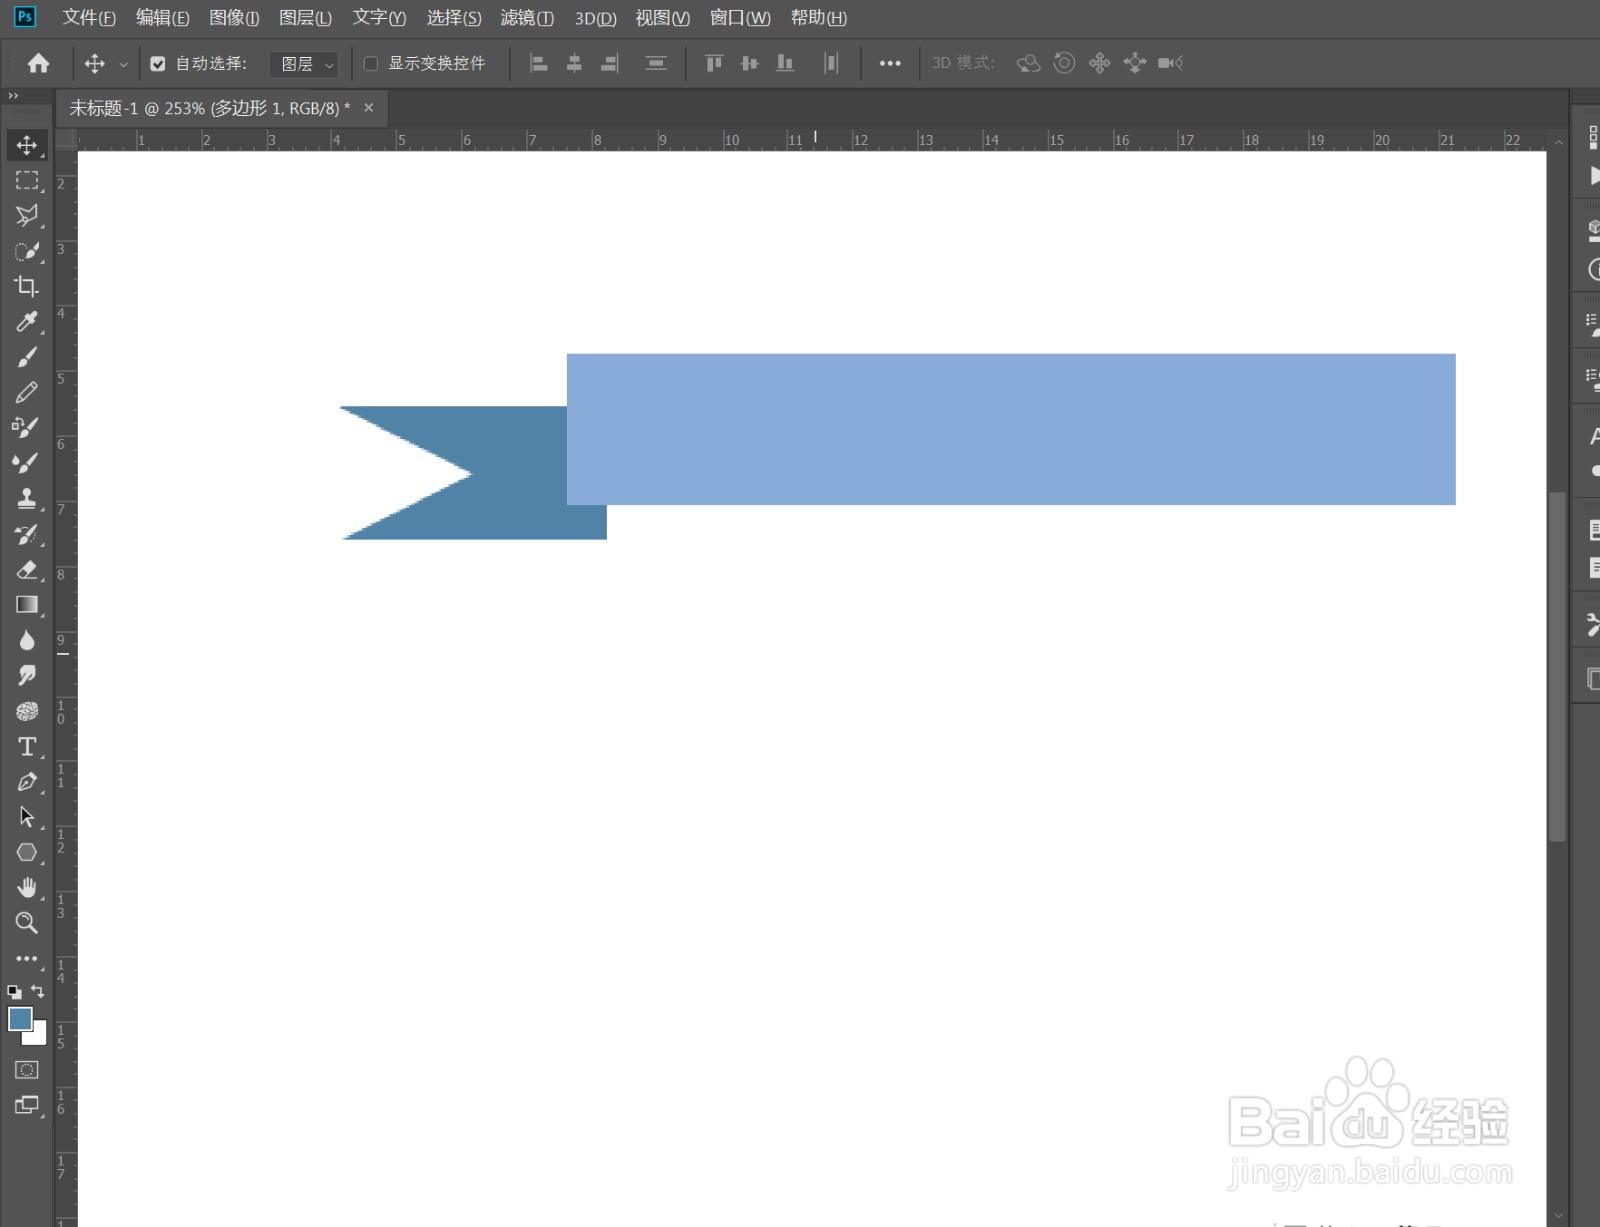
Task: Select the Smudge tool
Action: [x=27, y=675]
